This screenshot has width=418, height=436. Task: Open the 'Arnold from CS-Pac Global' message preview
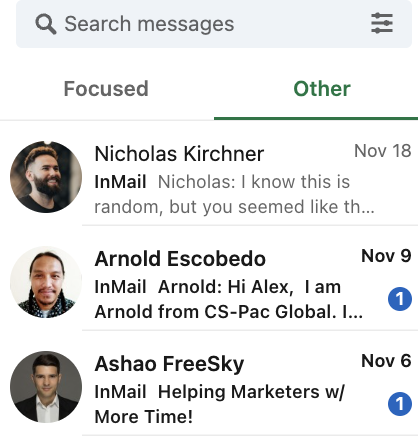coord(229,299)
